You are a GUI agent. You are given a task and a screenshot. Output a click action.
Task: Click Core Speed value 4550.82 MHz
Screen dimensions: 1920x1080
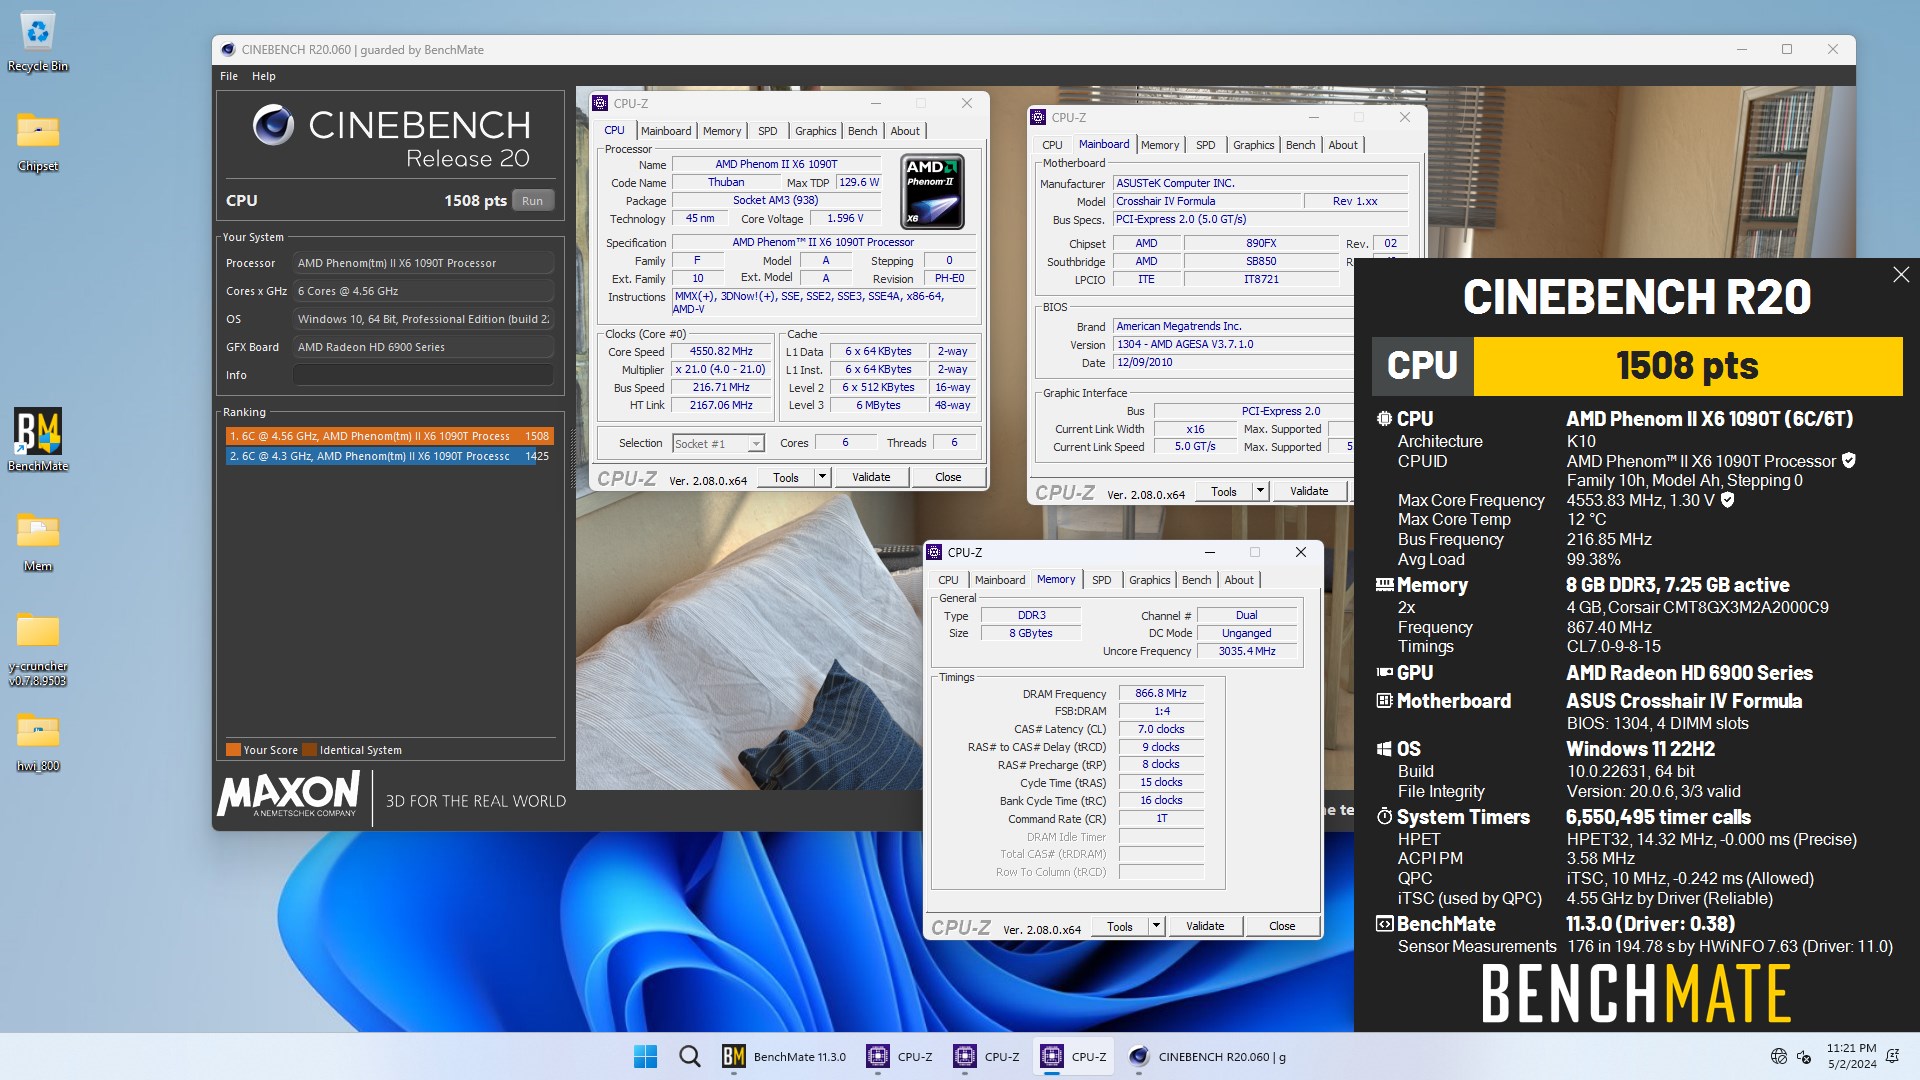click(721, 351)
